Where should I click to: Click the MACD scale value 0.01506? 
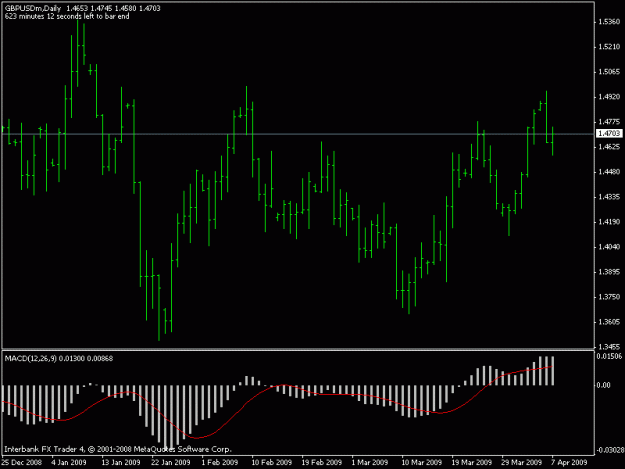609,356
